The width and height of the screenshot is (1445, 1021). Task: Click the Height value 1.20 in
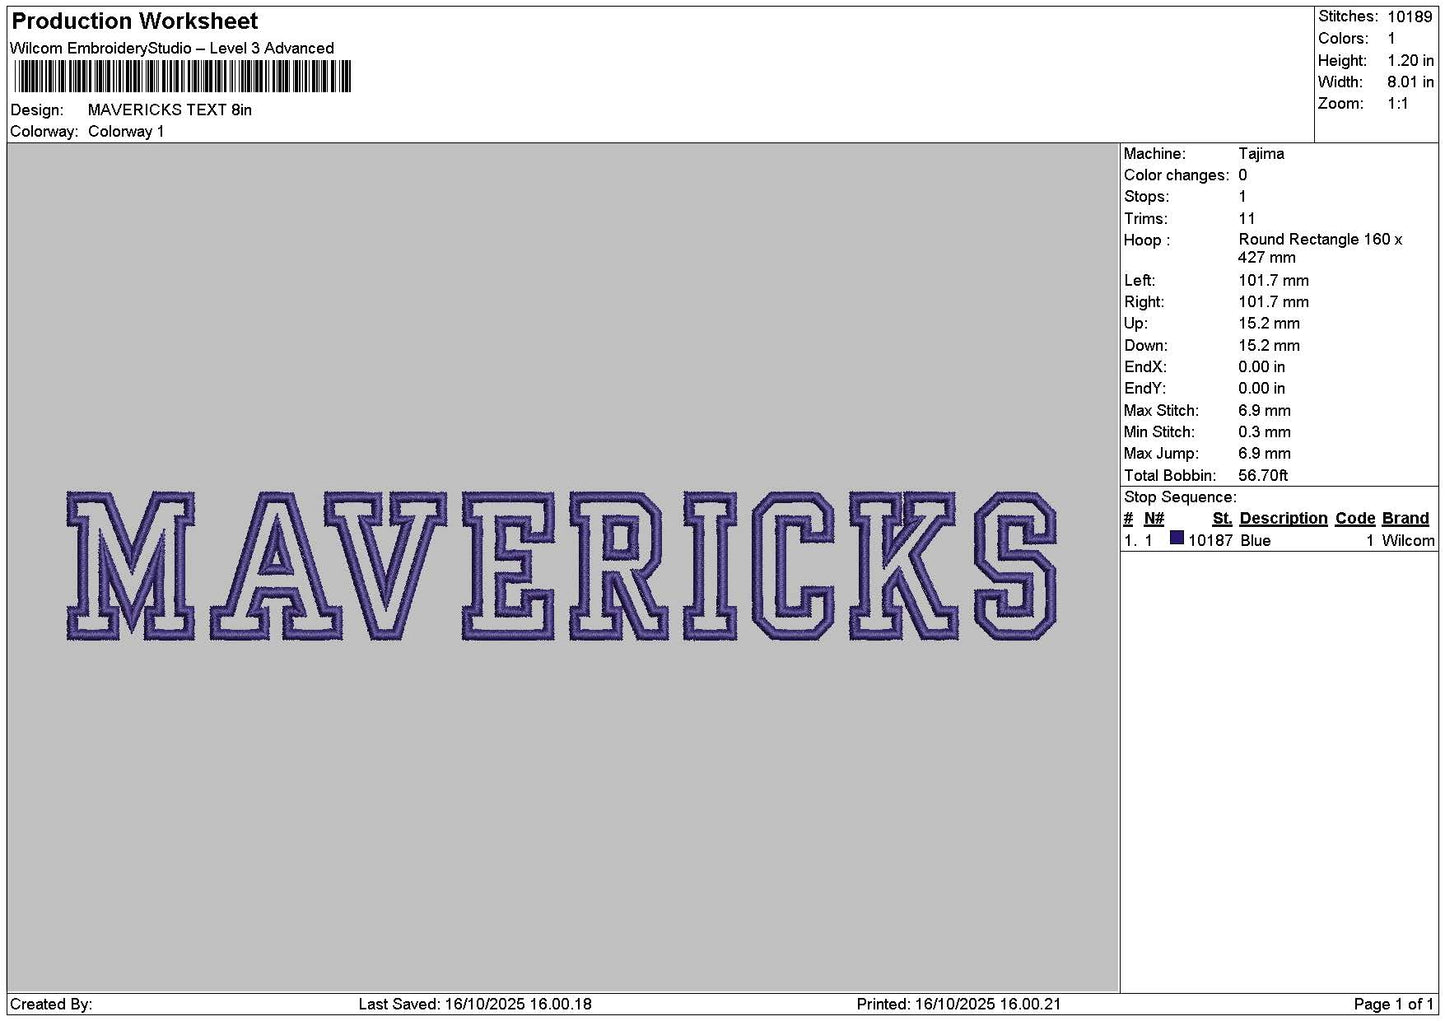pyautogui.click(x=1410, y=61)
